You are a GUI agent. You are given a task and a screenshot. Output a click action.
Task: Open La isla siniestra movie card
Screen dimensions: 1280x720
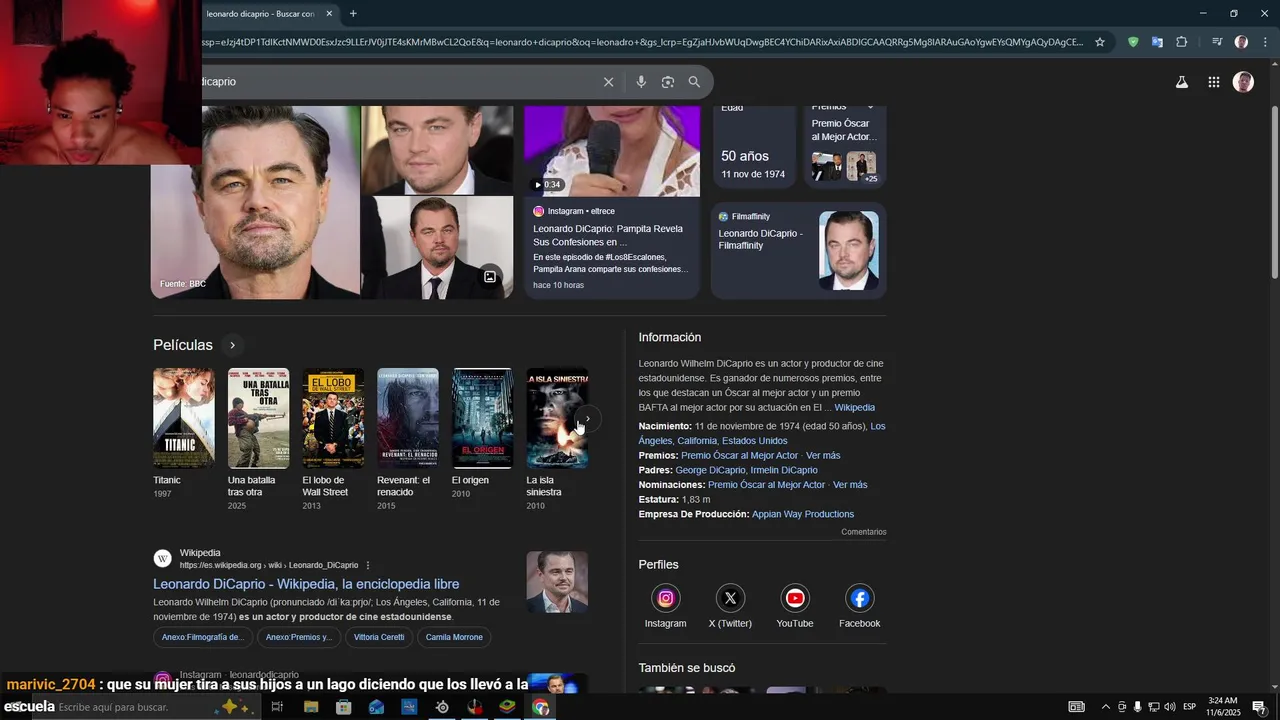pyautogui.click(x=557, y=439)
